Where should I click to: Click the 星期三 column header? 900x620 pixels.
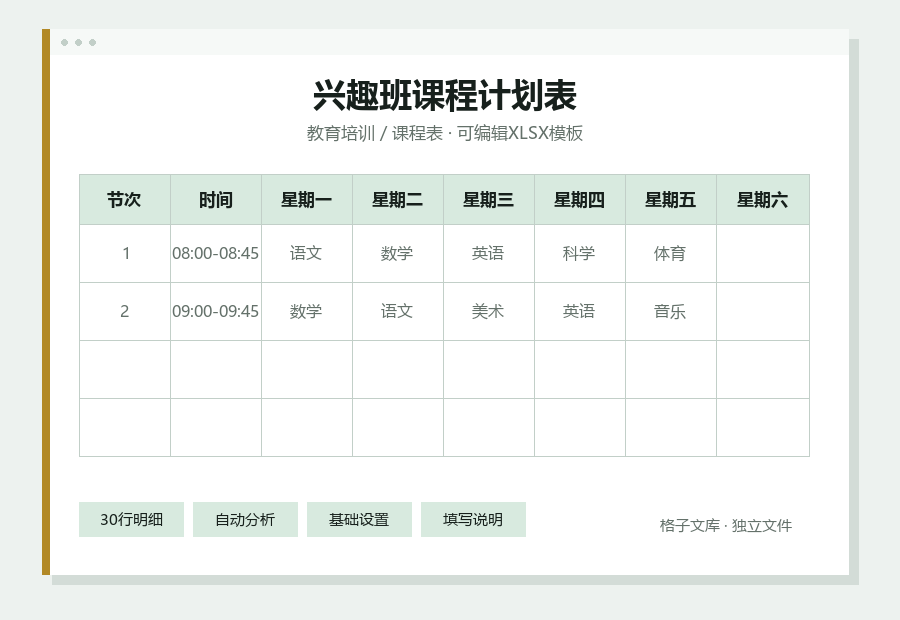(x=489, y=200)
